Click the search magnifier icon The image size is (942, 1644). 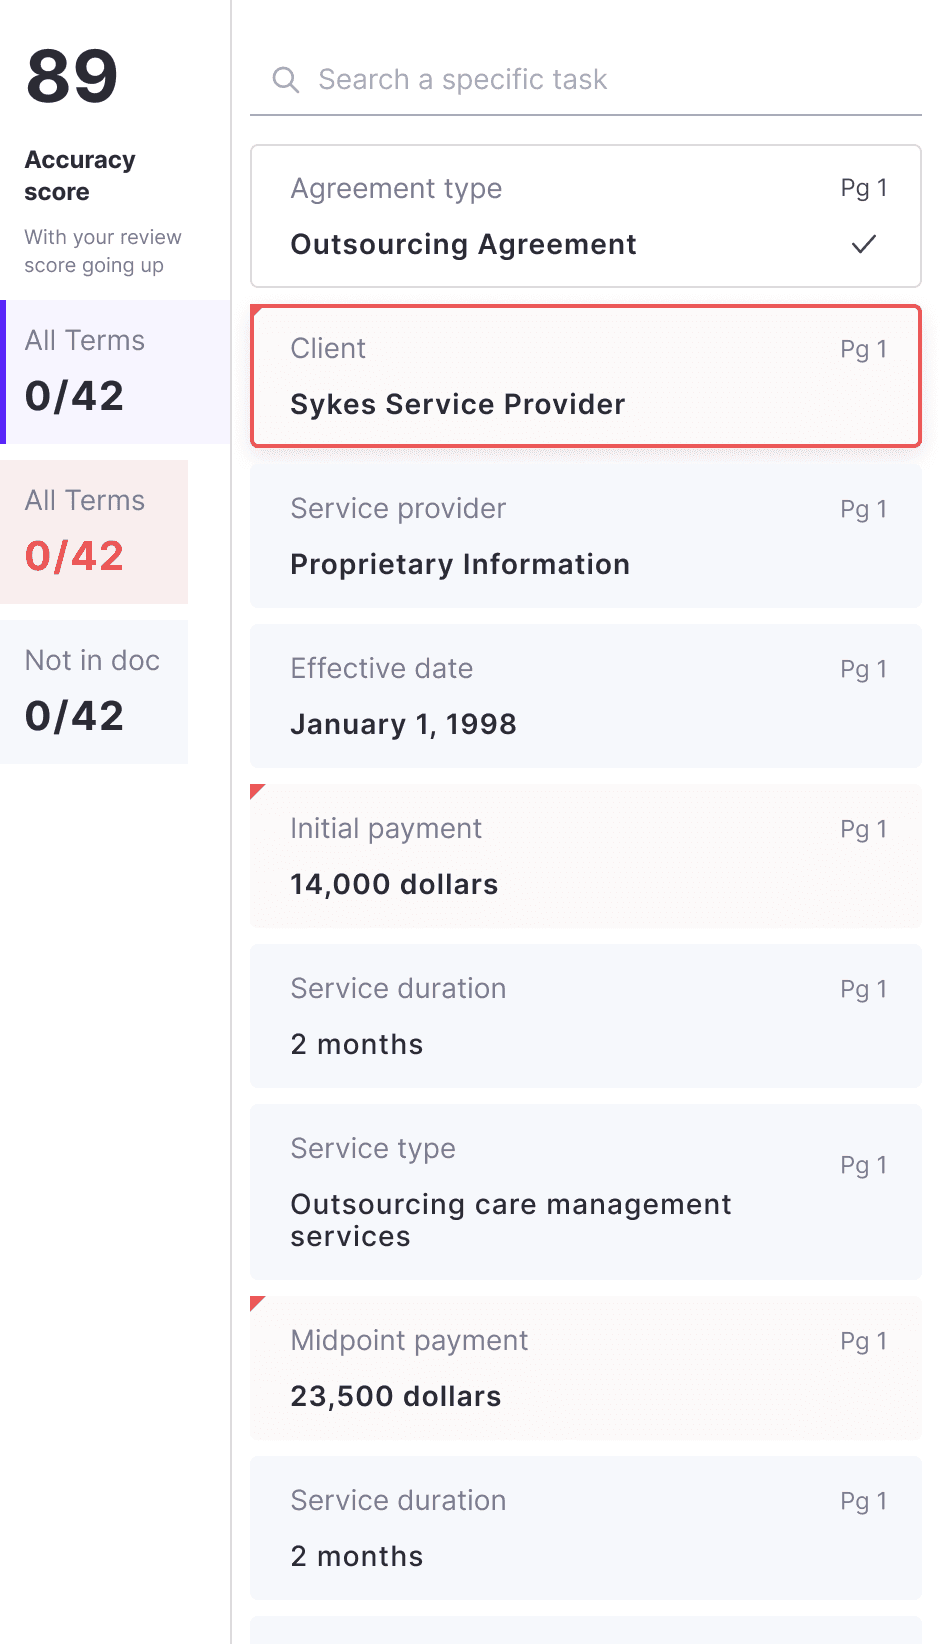pos(286,80)
